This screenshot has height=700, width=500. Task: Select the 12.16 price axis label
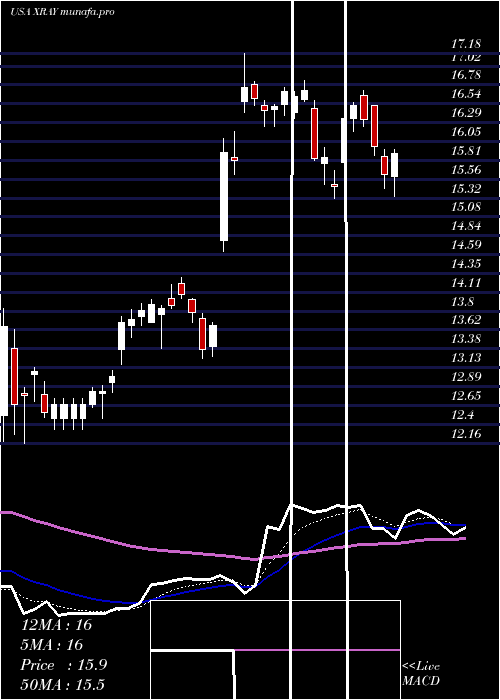[x=466, y=433]
